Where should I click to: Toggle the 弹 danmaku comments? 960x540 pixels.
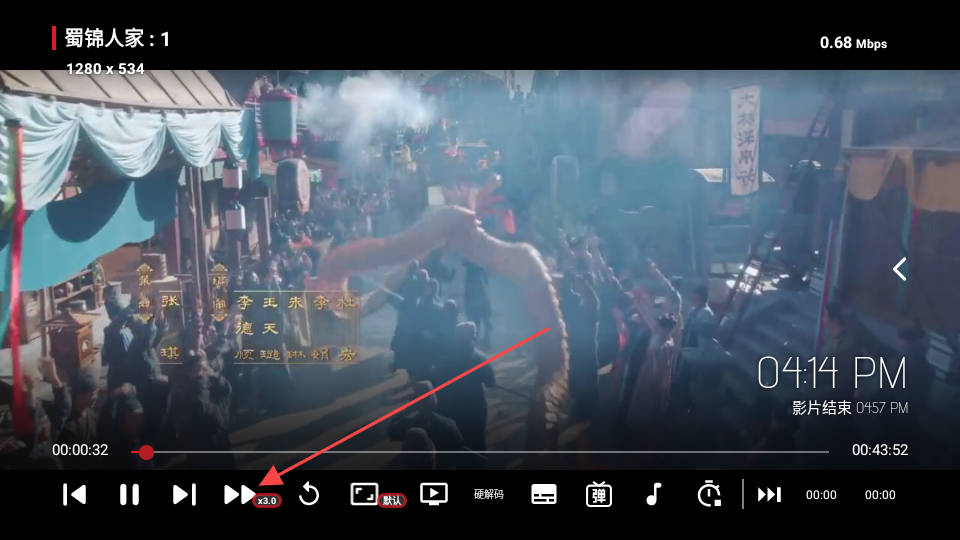click(x=599, y=494)
